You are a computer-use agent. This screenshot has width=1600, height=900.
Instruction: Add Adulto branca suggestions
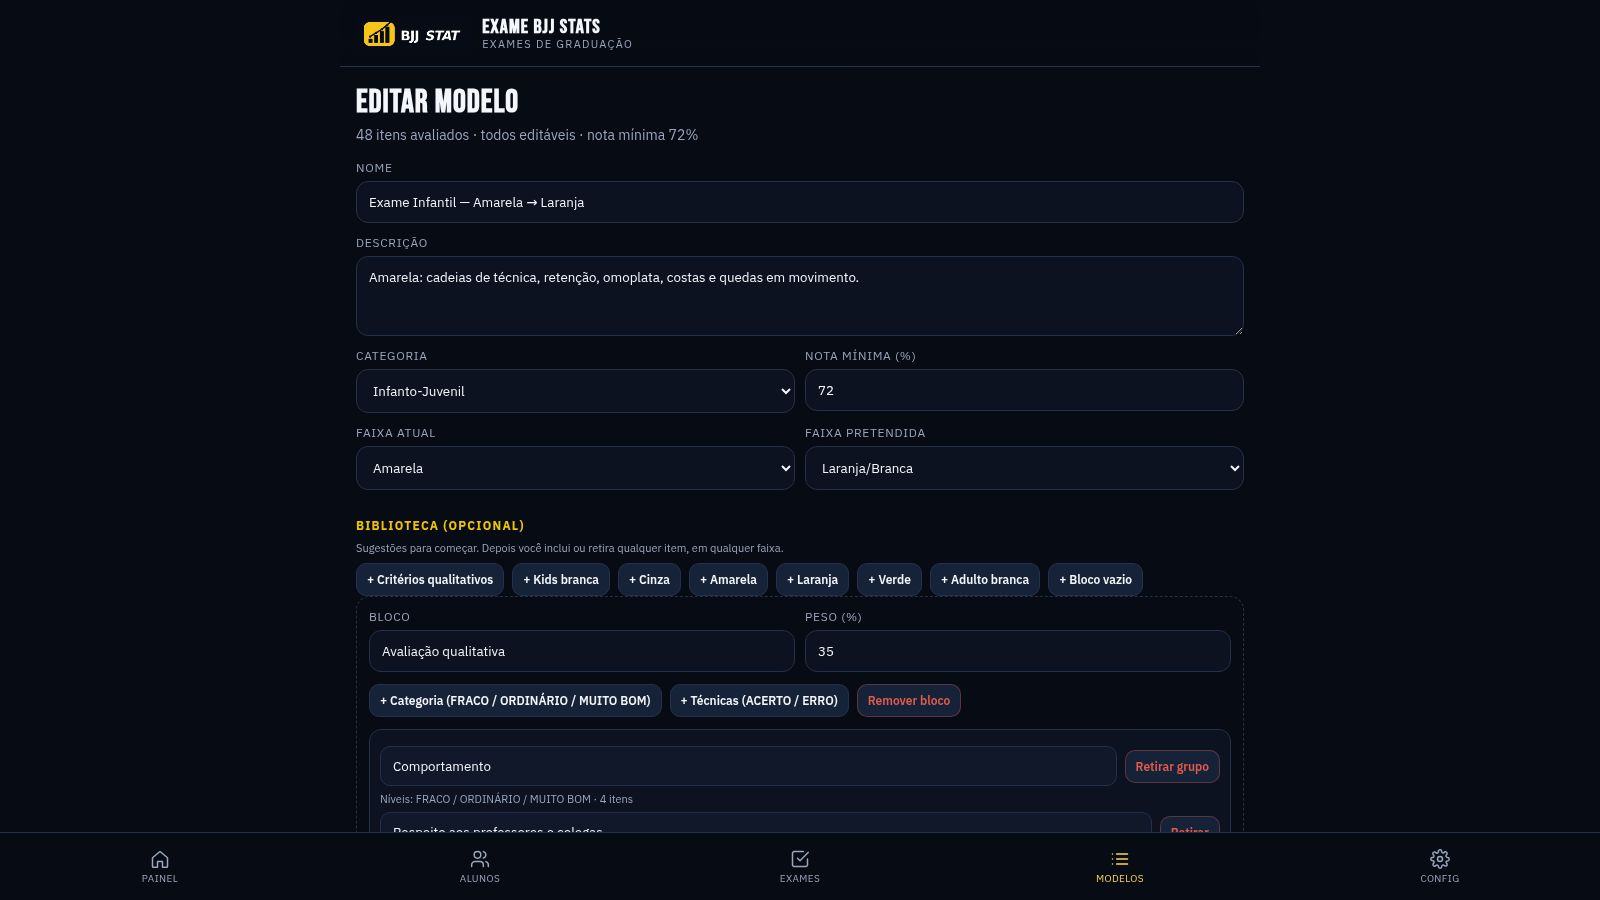[x=985, y=580]
